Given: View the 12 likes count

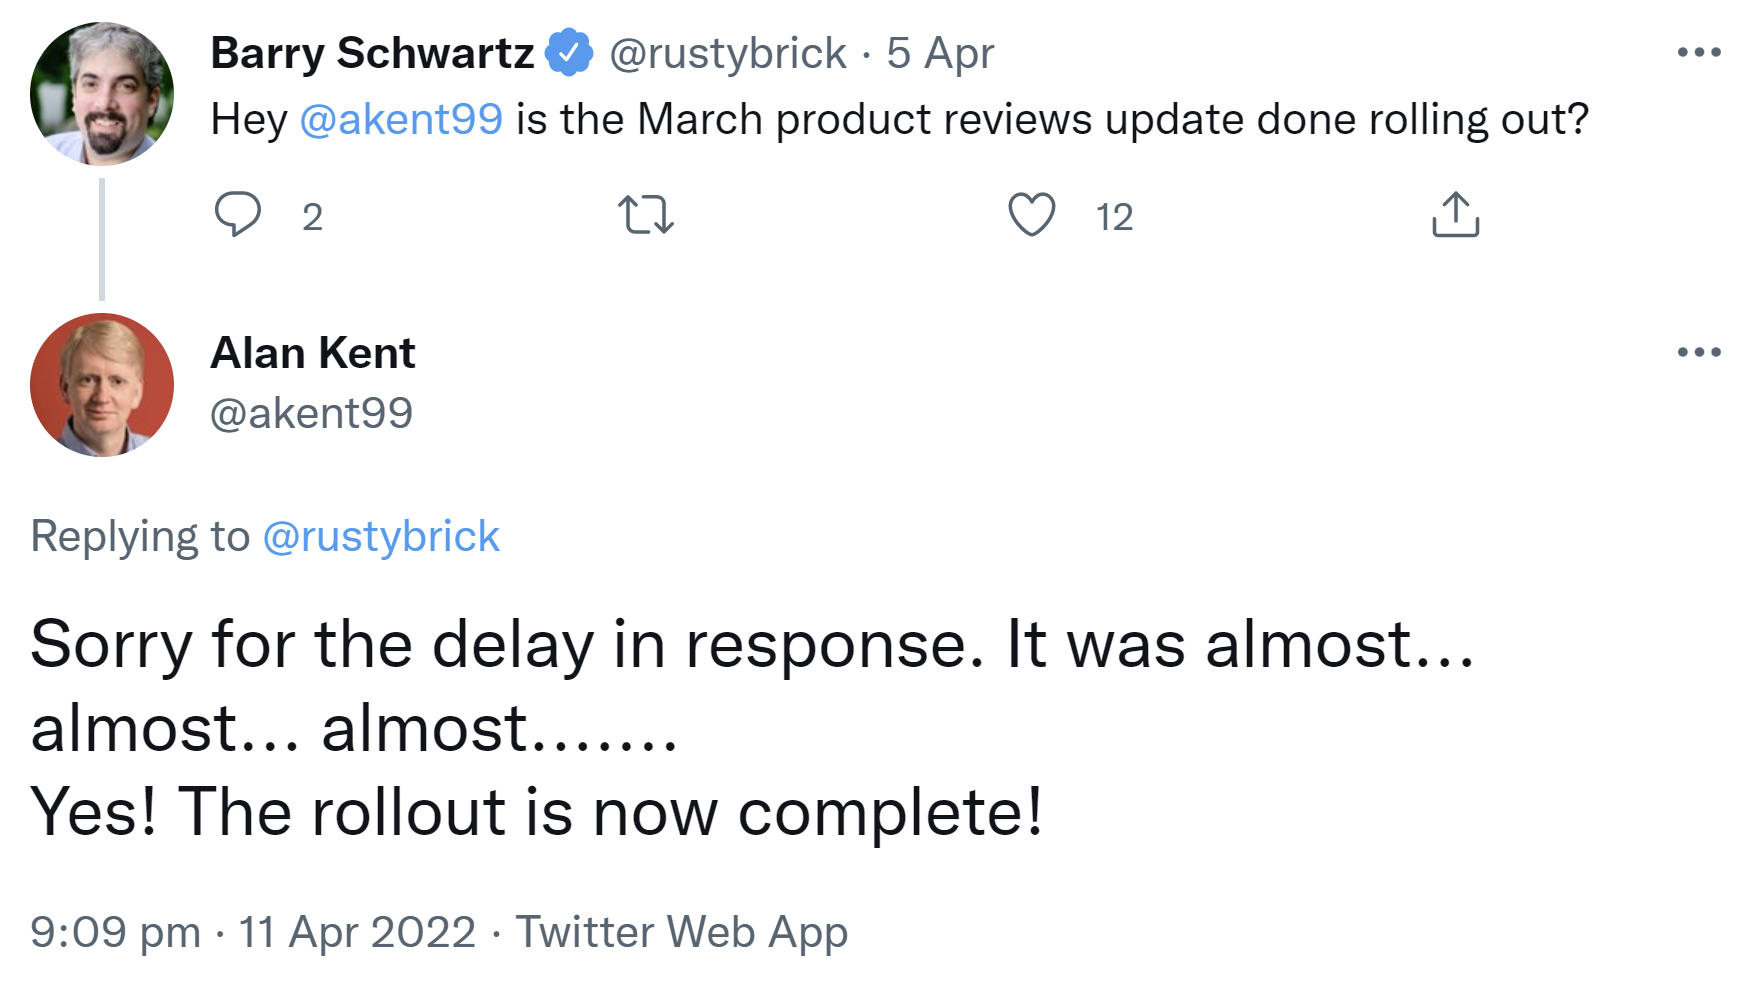Looking at the screenshot, I should 1113,217.
